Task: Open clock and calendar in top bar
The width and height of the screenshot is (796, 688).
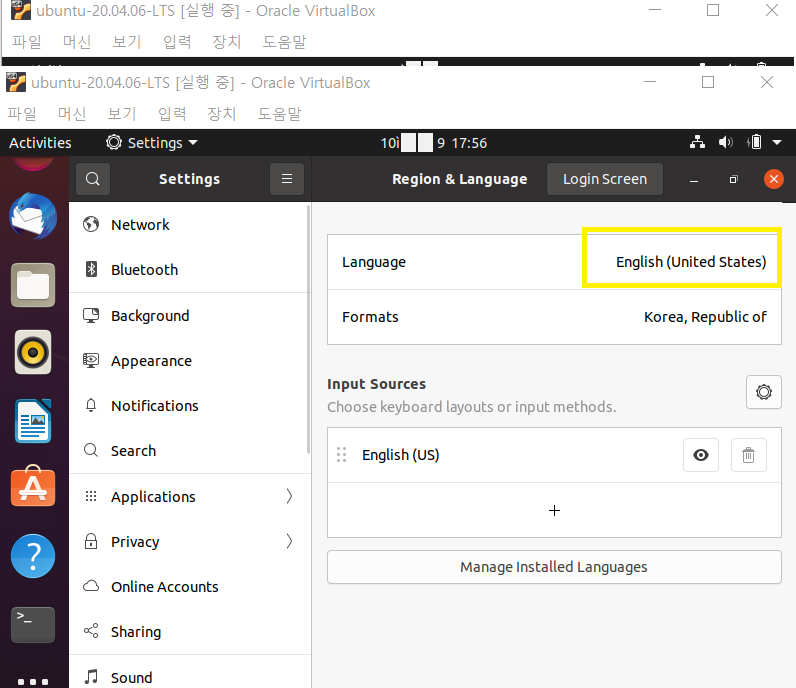Action: coord(434,143)
